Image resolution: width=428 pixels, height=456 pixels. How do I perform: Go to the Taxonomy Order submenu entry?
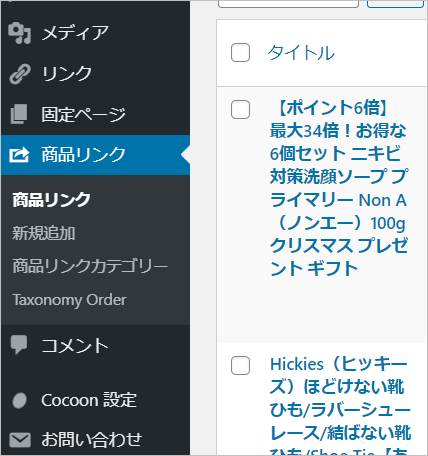(69, 300)
